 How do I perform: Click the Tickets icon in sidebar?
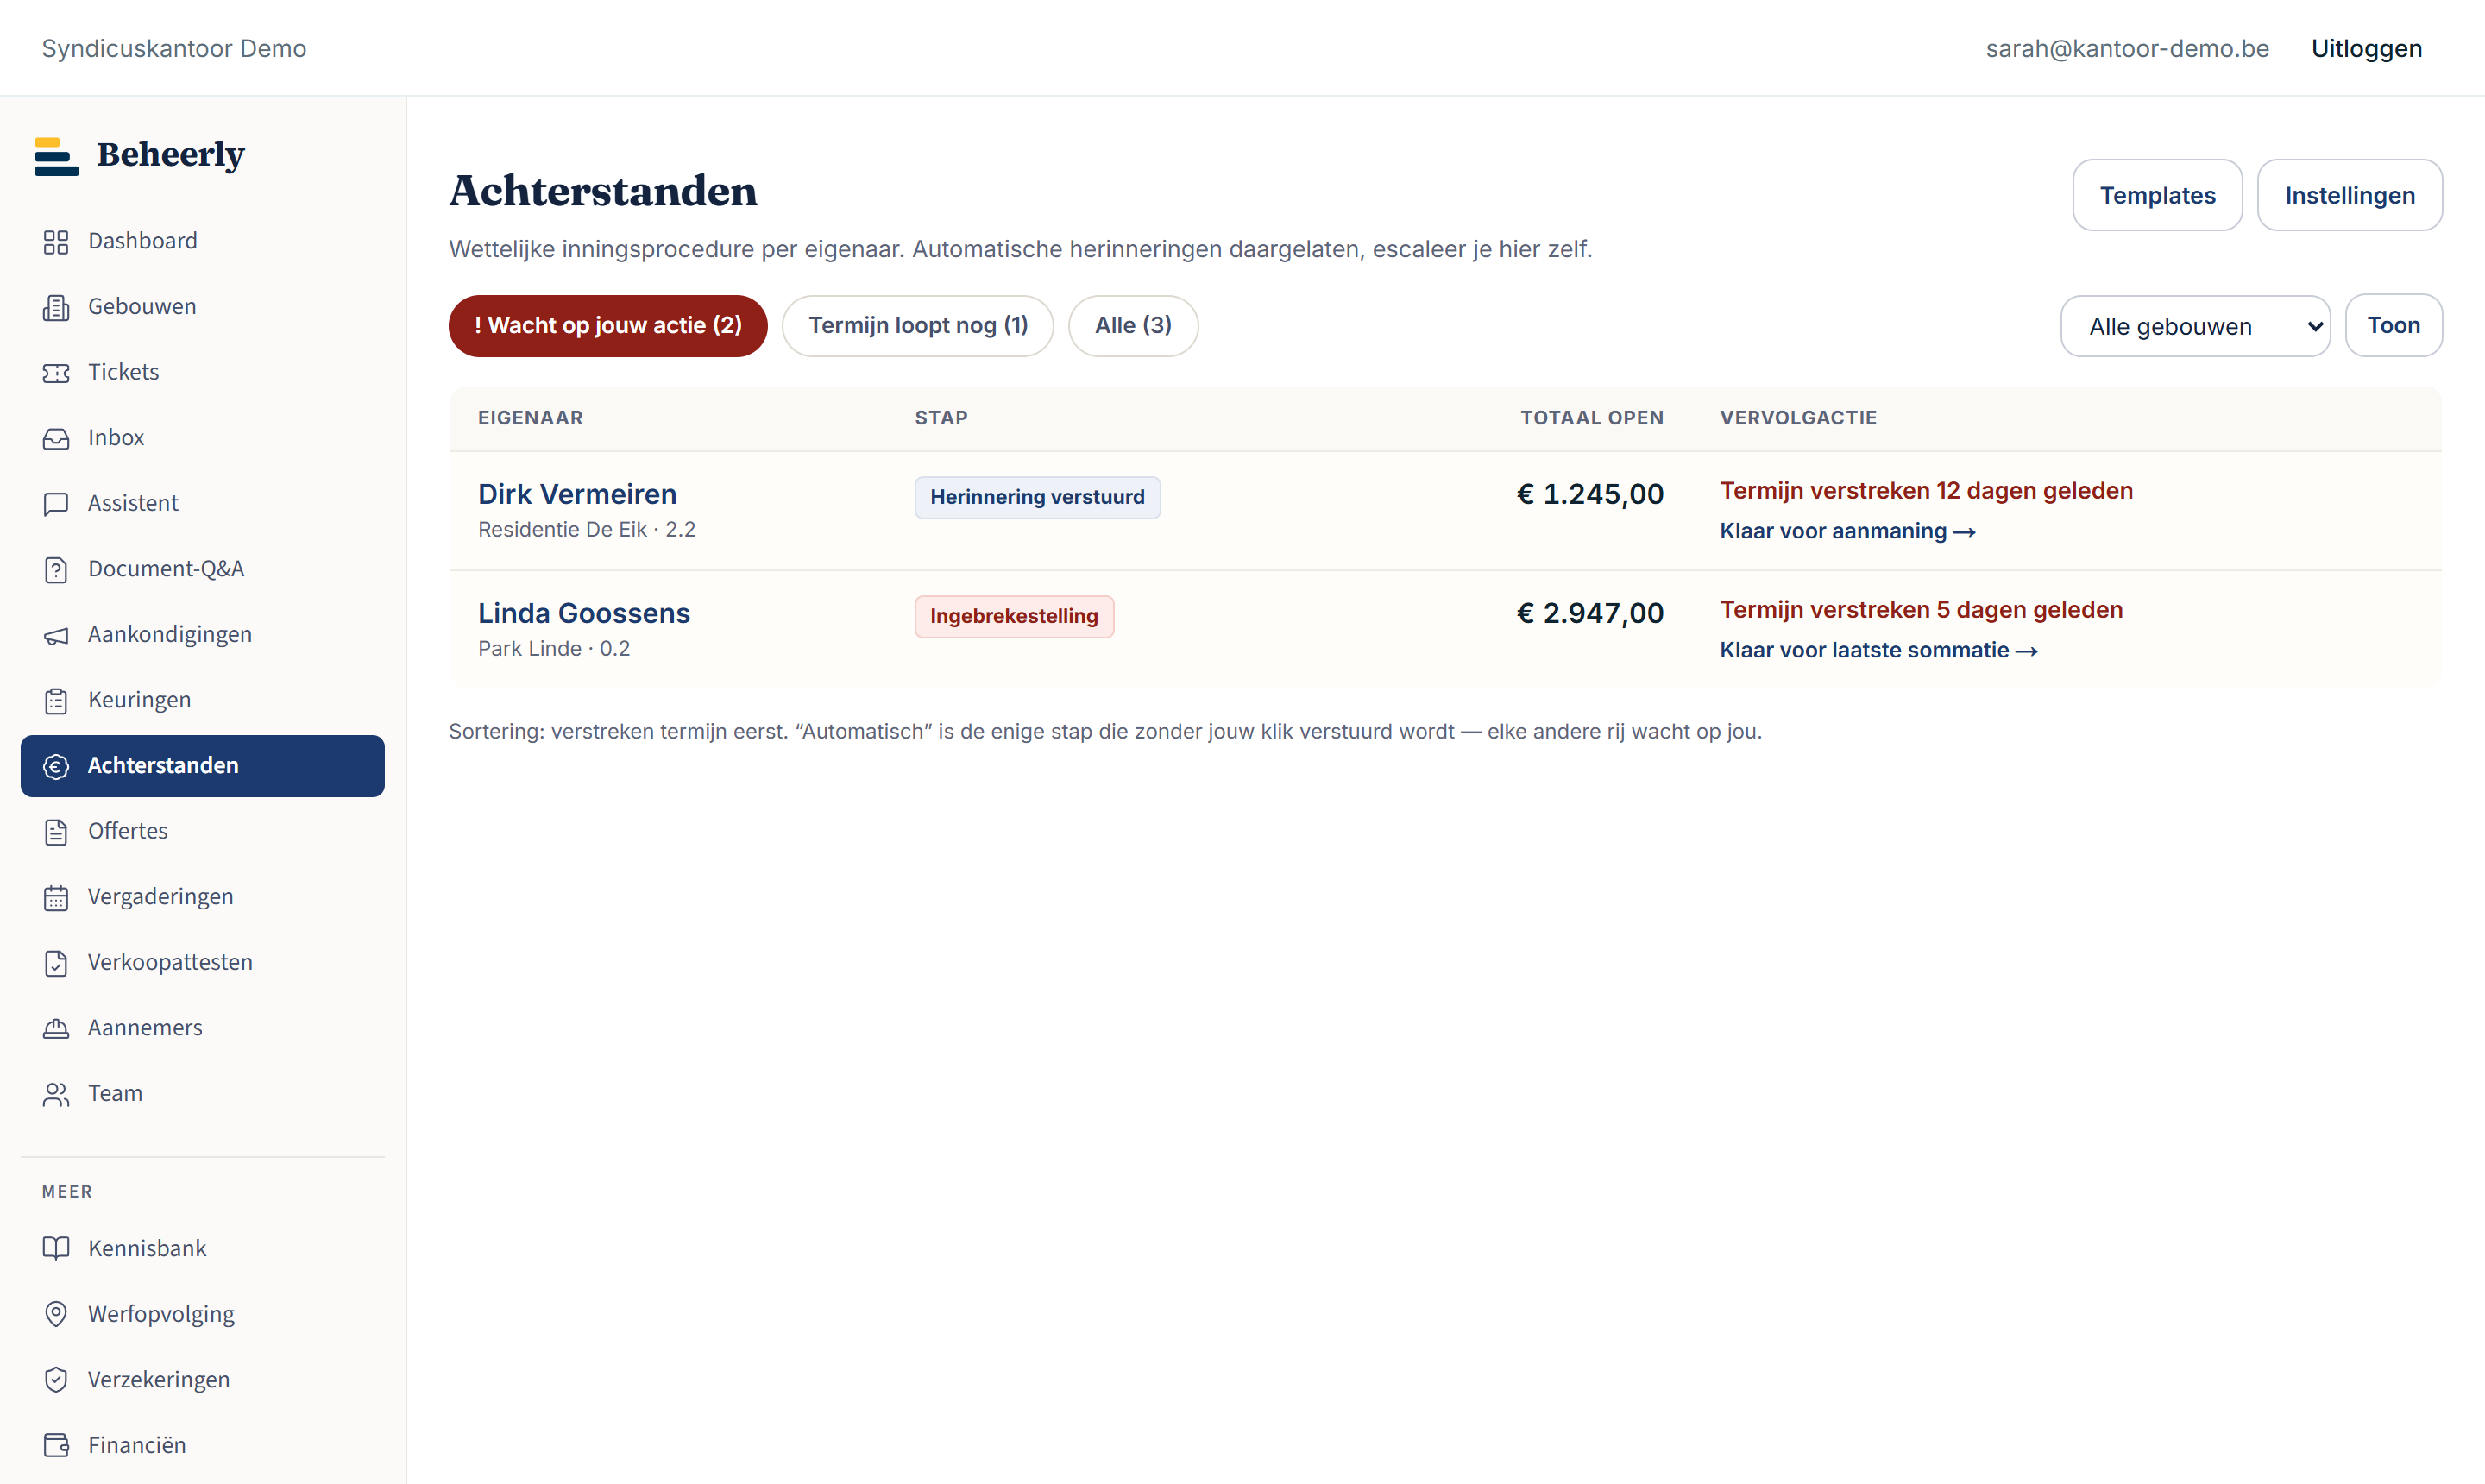click(56, 373)
